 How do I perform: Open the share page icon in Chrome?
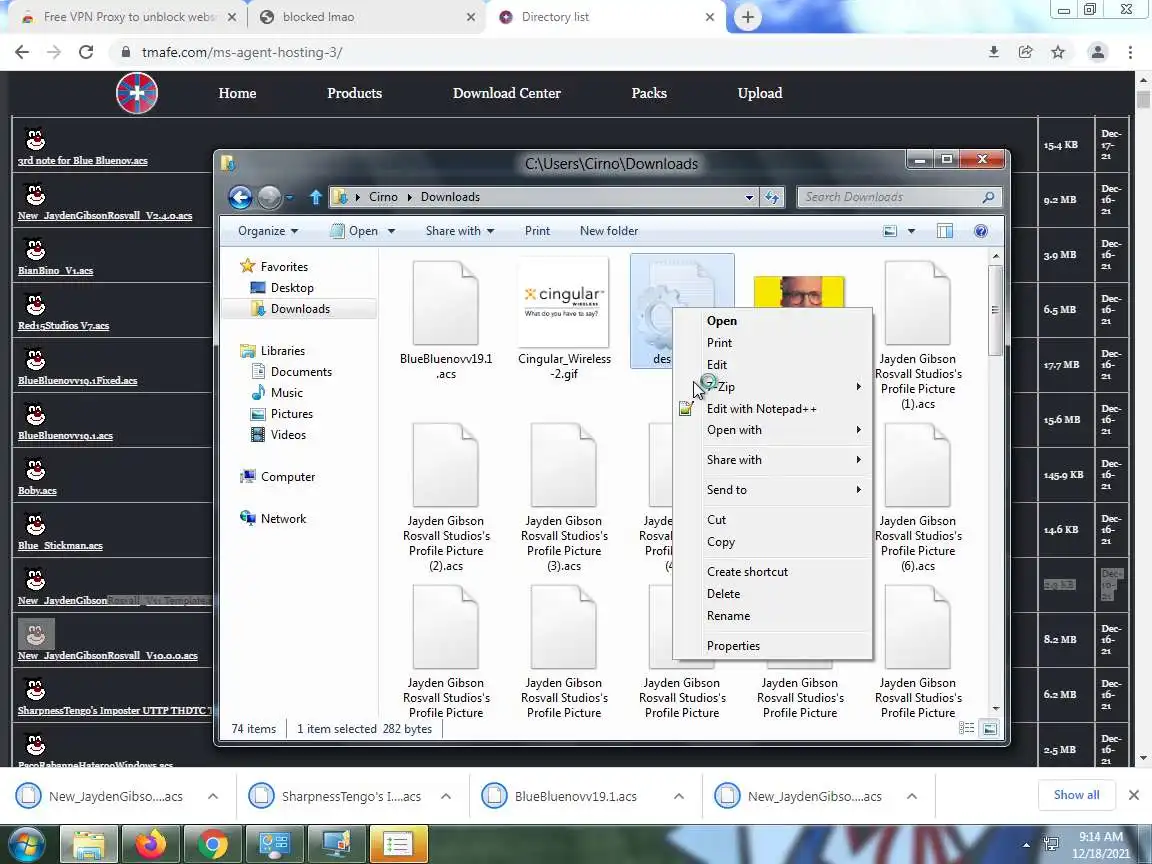click(1026, 52)
